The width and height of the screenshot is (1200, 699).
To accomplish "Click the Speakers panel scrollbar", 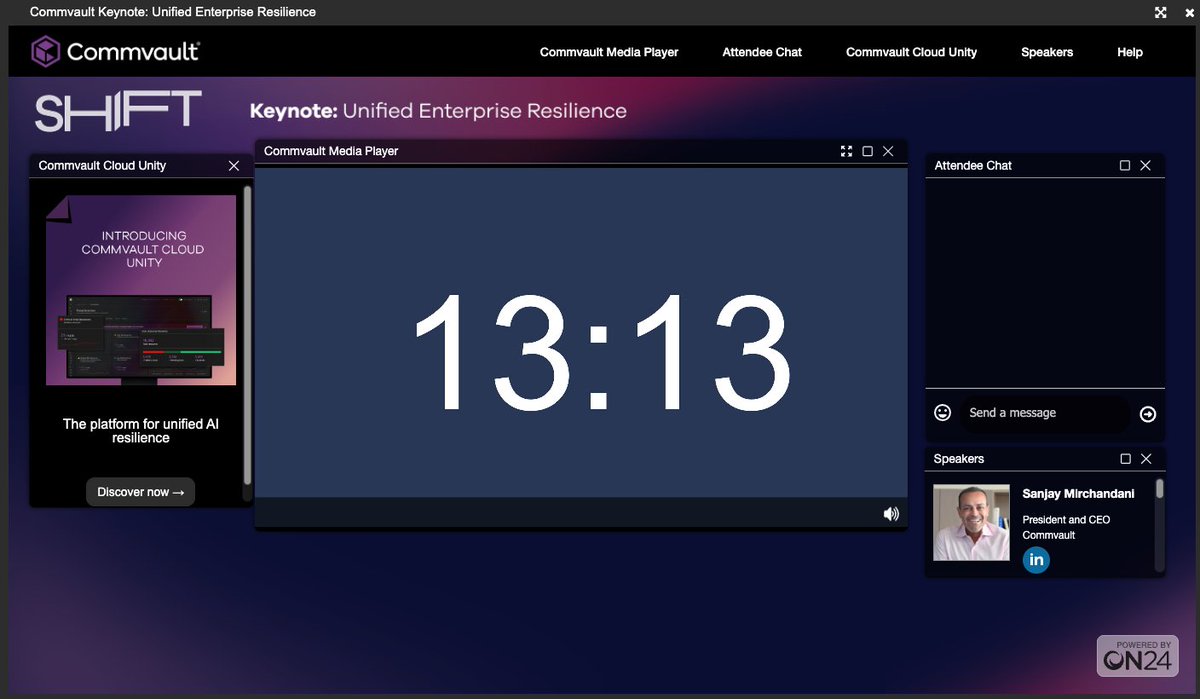I will pyautogui.click(x=1160, y=488).
